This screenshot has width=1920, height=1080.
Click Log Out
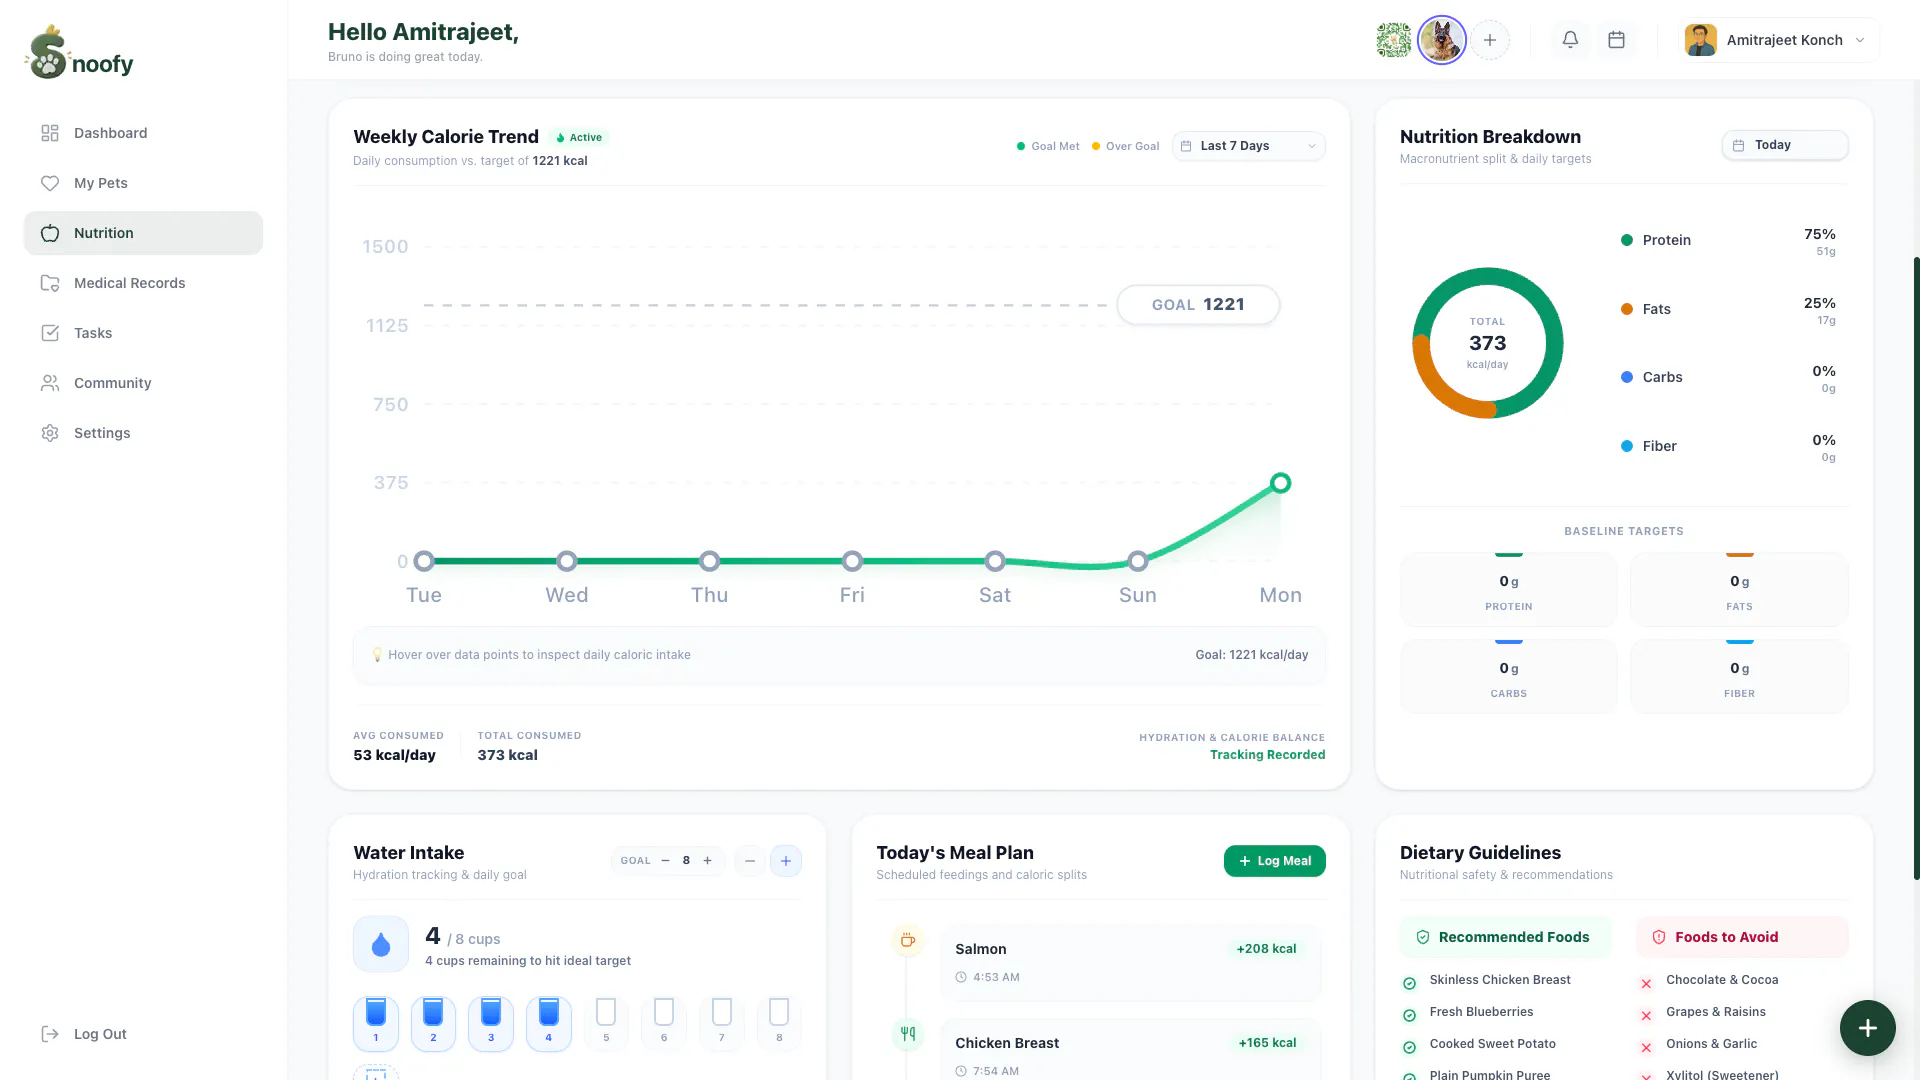pyautogui.click(x=84, y=1034)
